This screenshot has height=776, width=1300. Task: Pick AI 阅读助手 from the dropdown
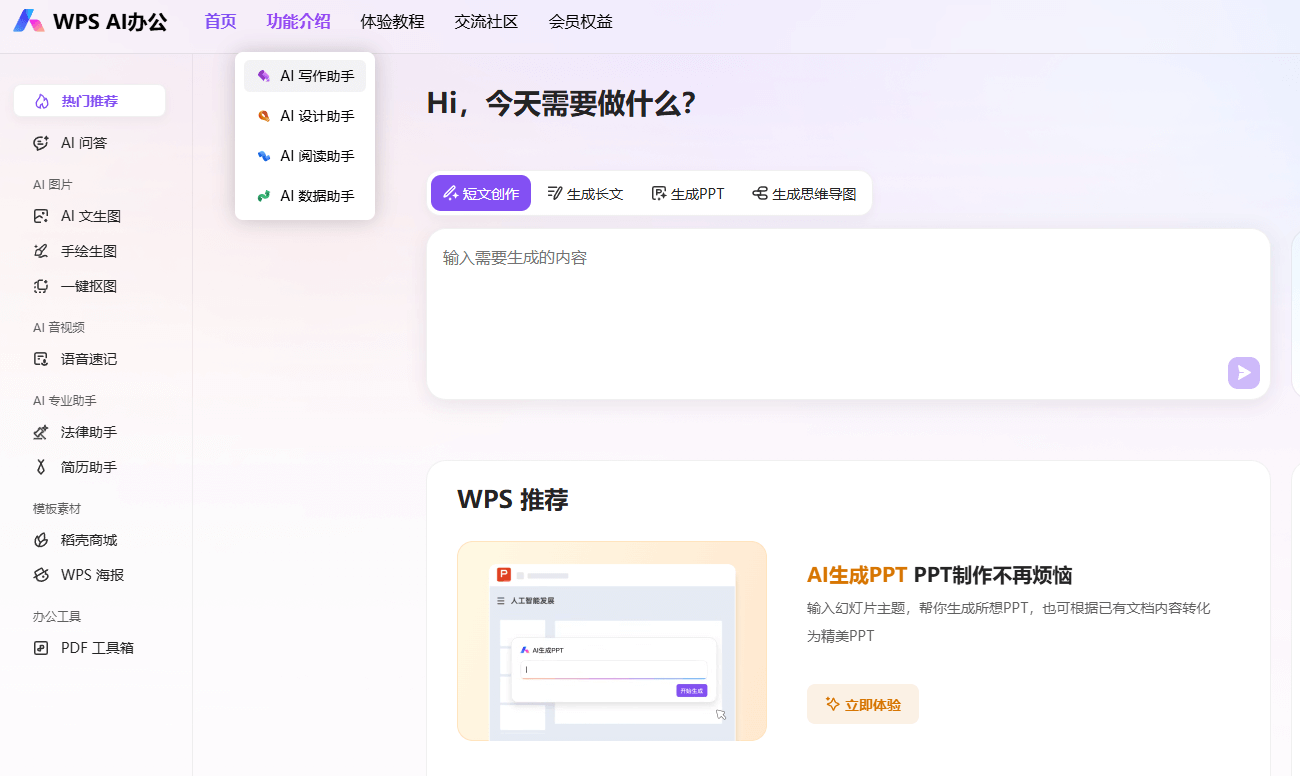[x=305, y=156]
